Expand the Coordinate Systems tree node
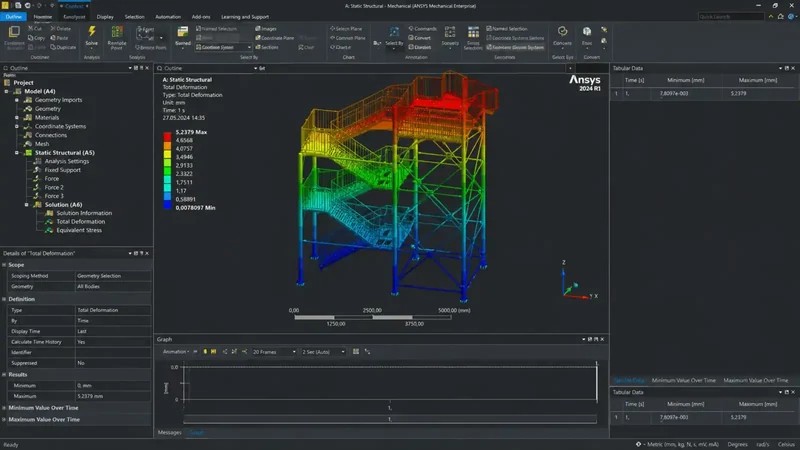The height and width of the screenshot is (450, 800). pos(17,126)
